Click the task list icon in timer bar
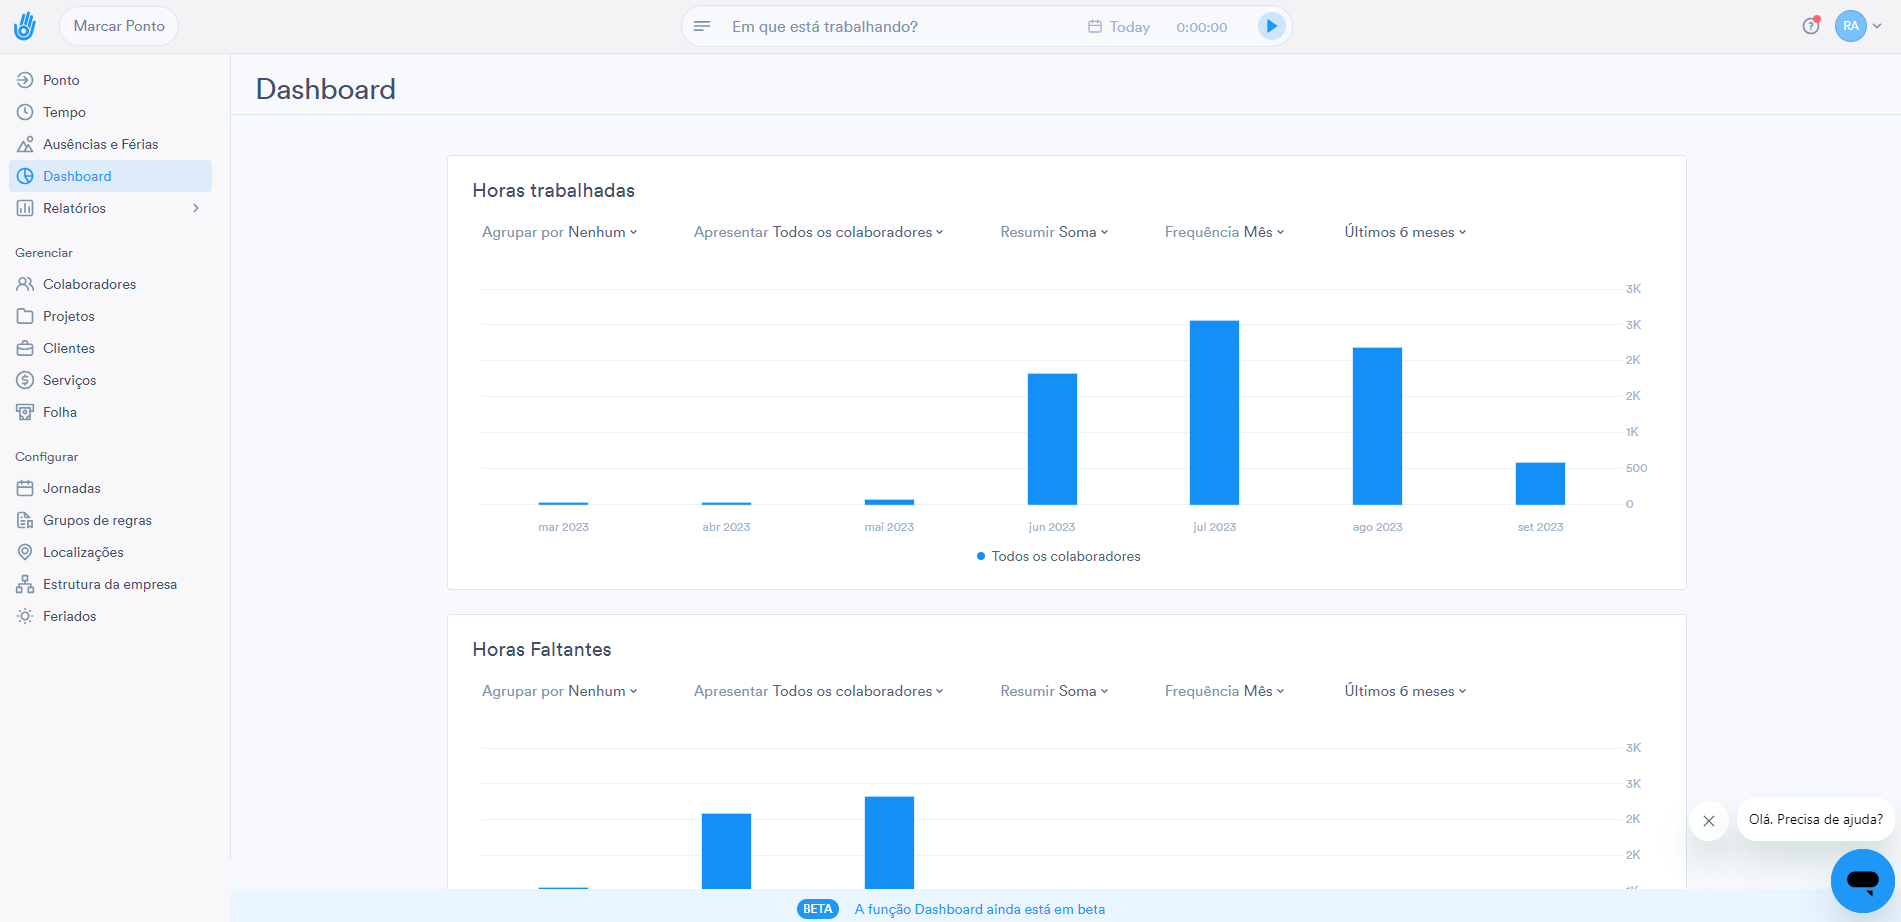Screen dimensions: 1901x922 tap(702, 26)
